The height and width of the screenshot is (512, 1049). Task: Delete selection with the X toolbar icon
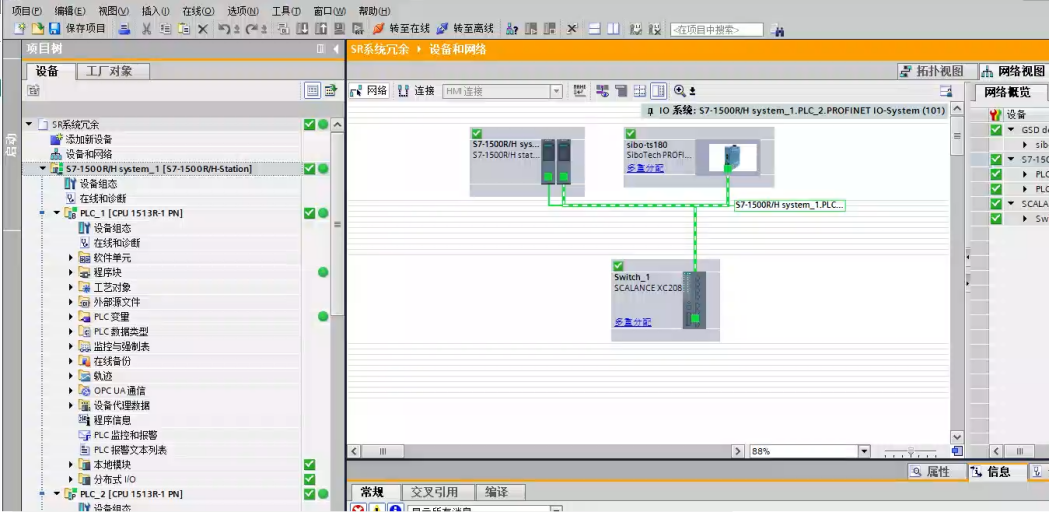(x=202, y=29)
